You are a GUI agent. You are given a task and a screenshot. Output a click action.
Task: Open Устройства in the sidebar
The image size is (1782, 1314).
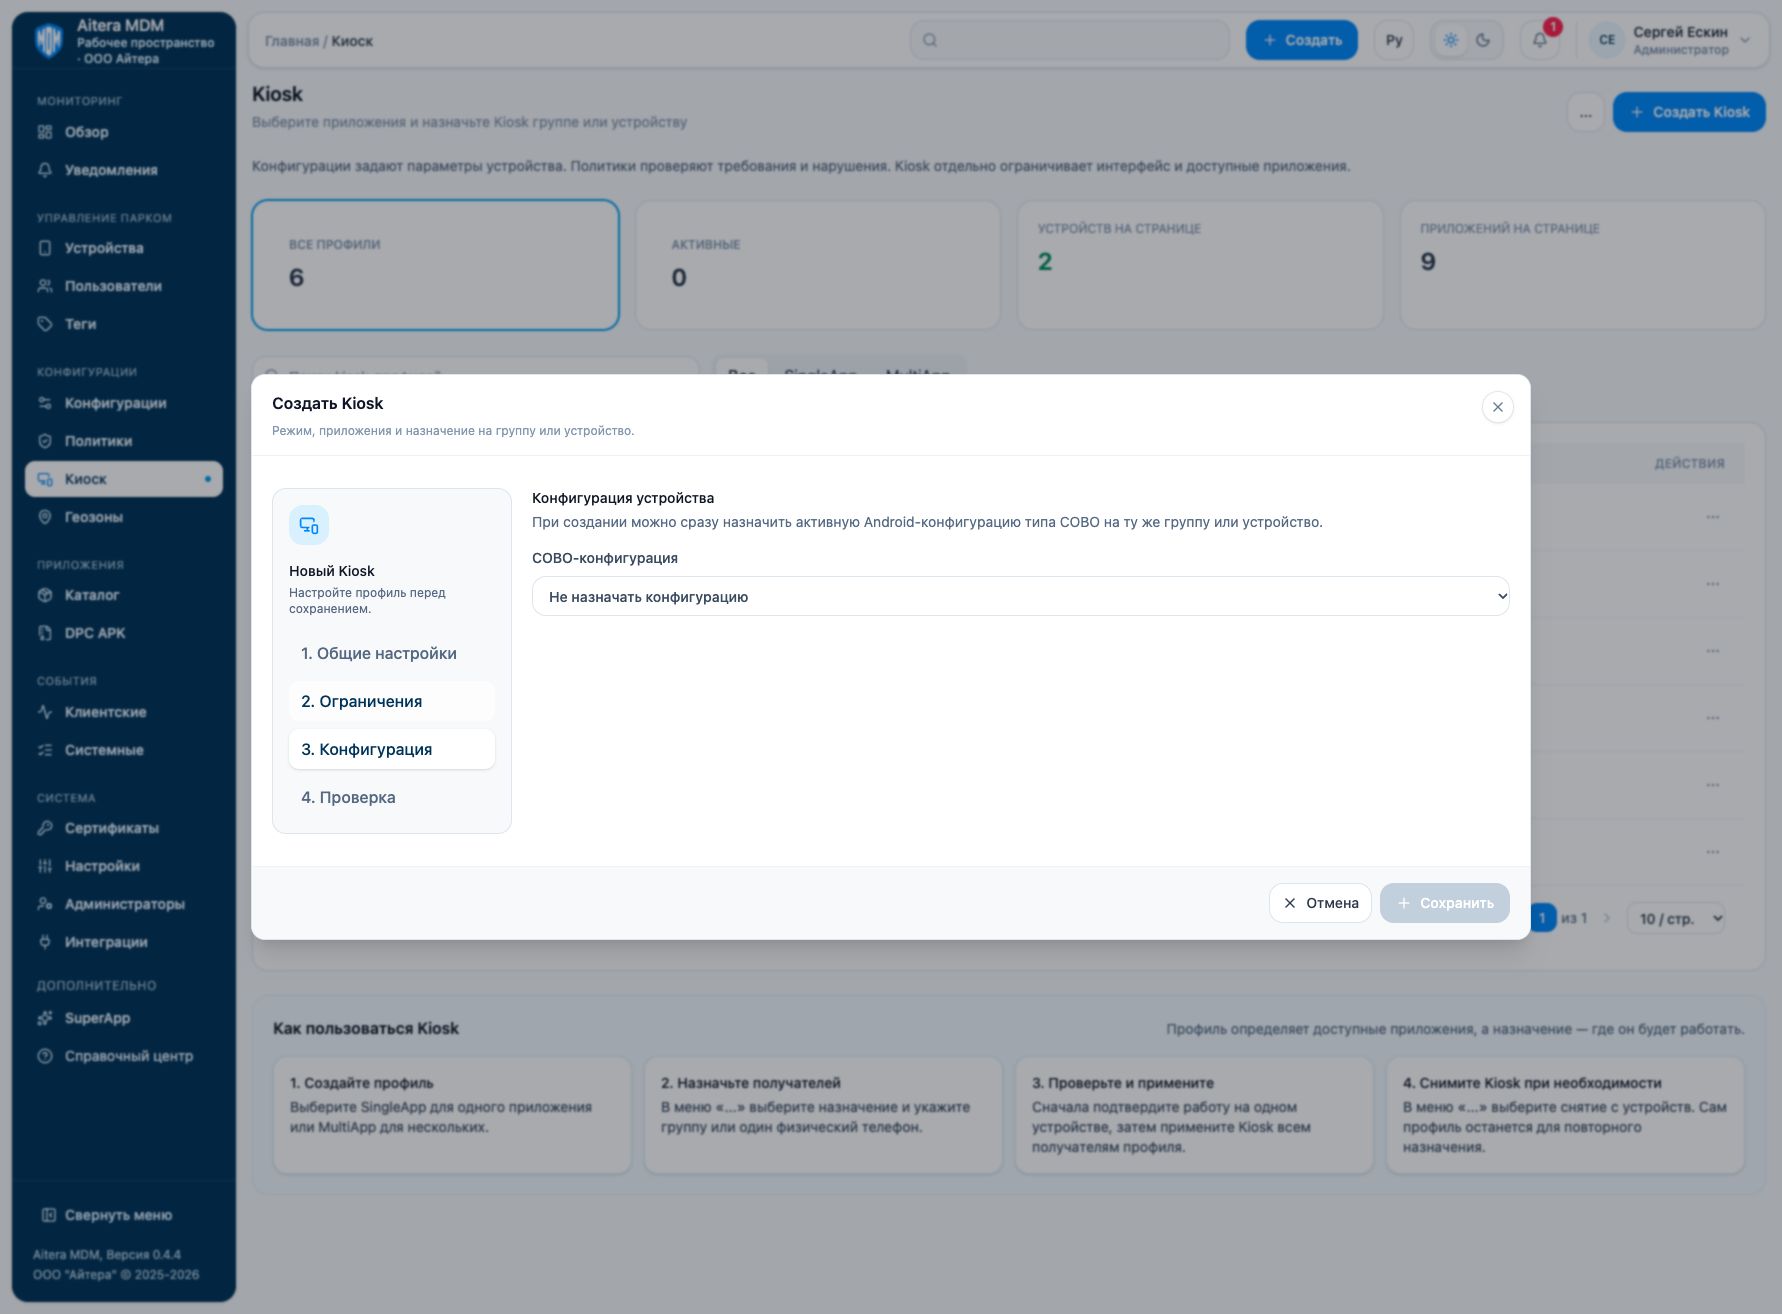point(124,248)
